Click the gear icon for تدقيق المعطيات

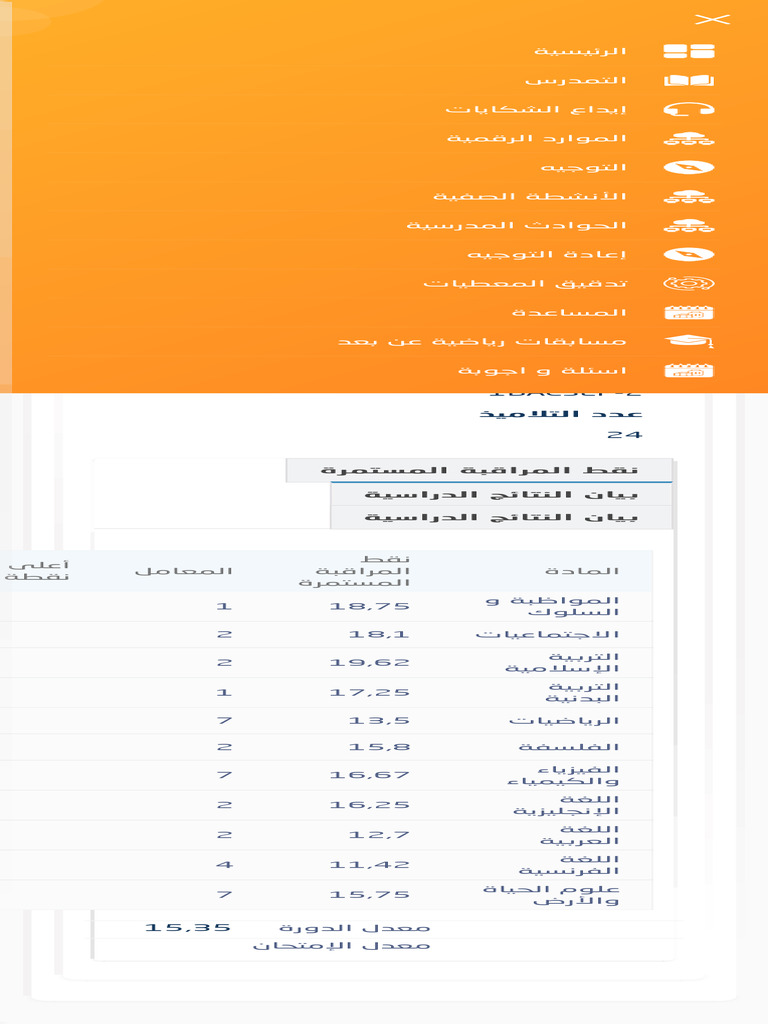[x=689, y=283]
